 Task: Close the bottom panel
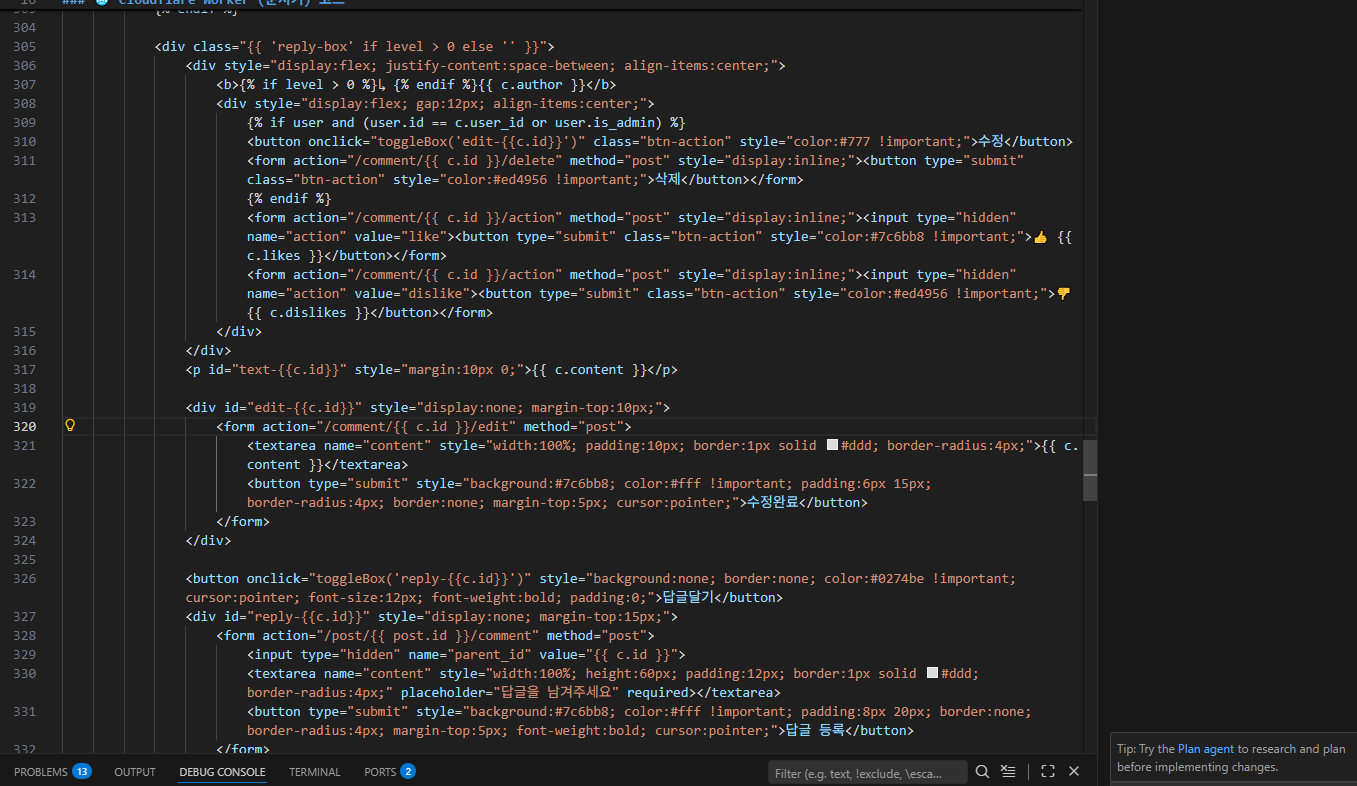click(1074, 771)
